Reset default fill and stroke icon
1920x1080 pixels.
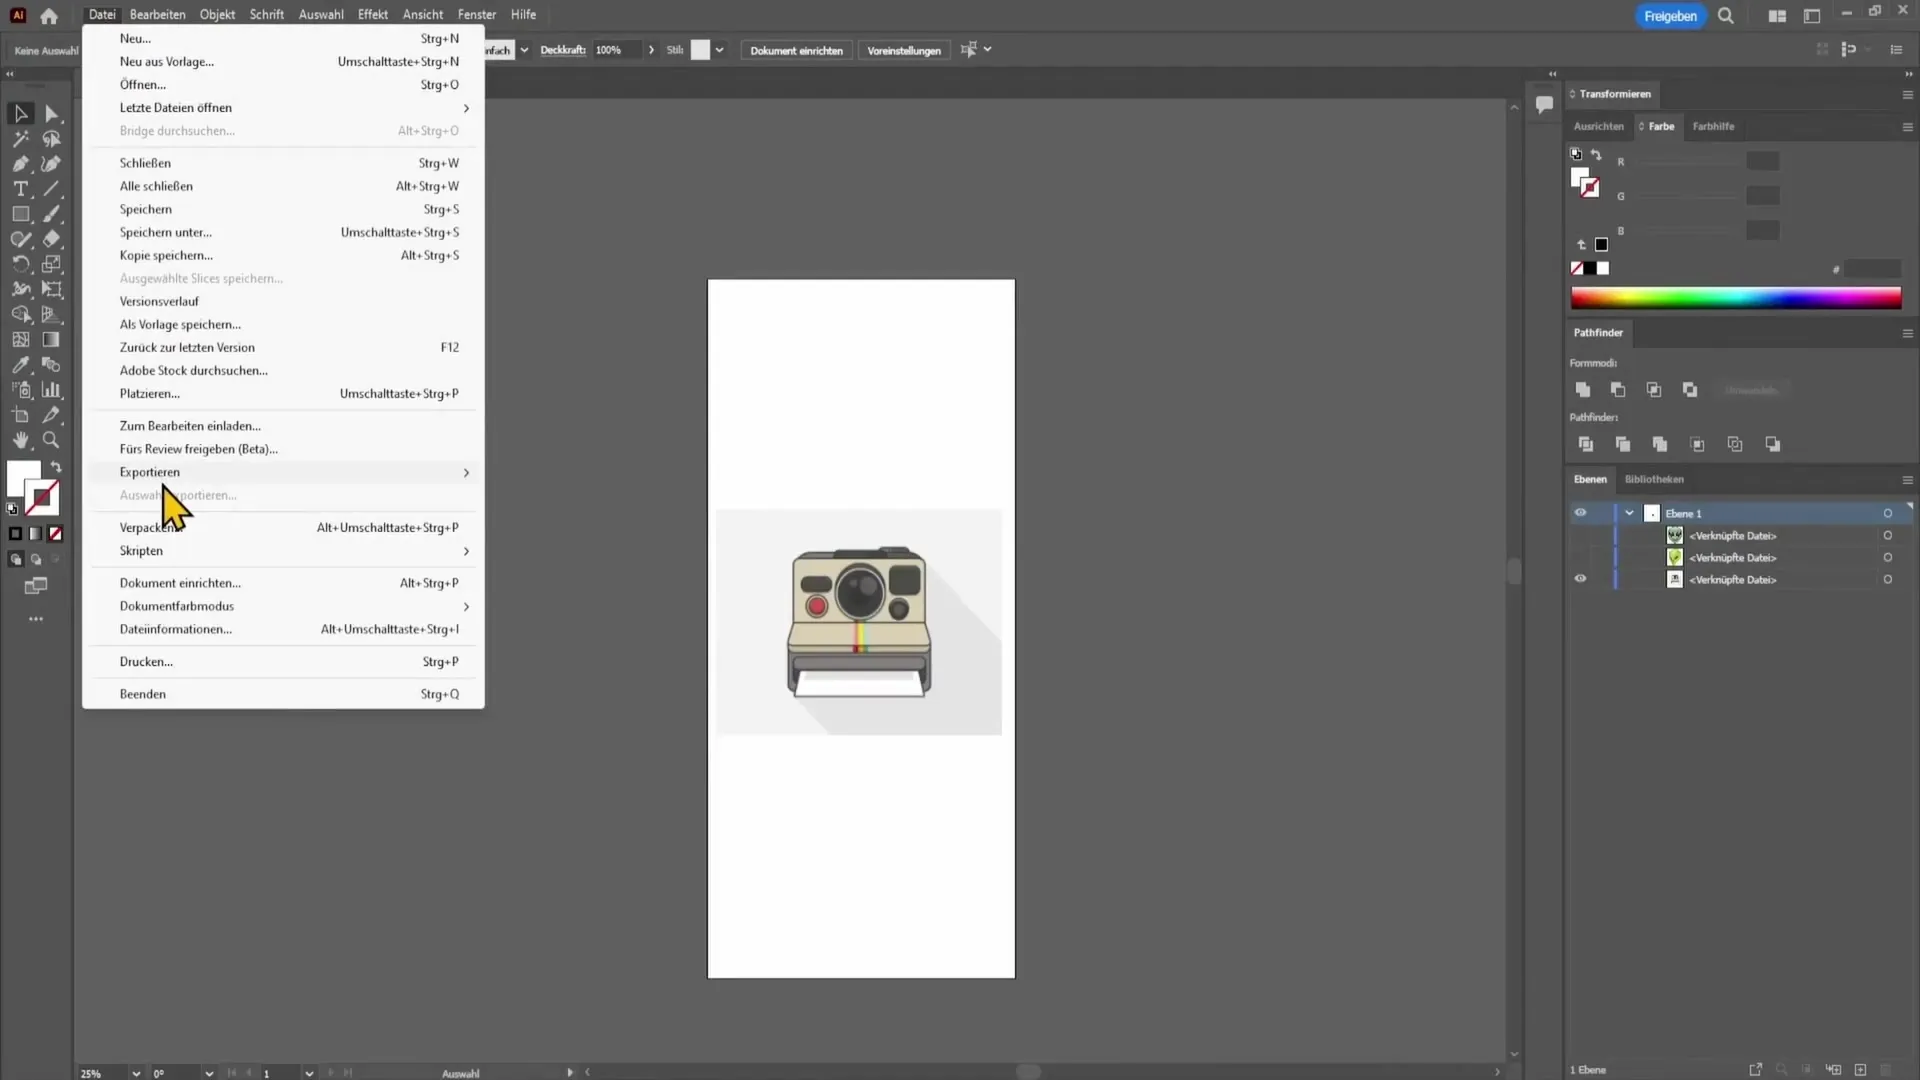(x=13, y=509)
